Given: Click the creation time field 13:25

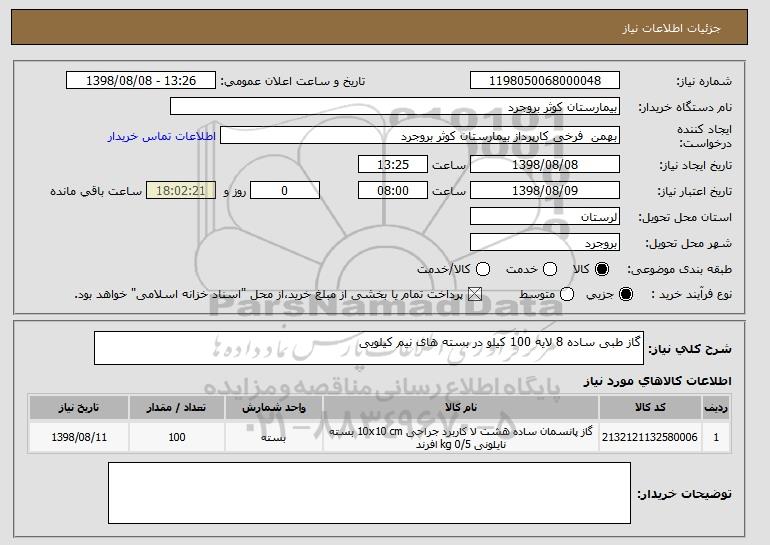Looking at the screenshot, I should [x=393, y=164].
